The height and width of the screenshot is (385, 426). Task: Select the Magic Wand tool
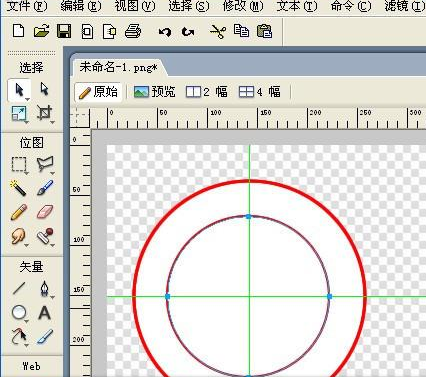coord(18,188)
